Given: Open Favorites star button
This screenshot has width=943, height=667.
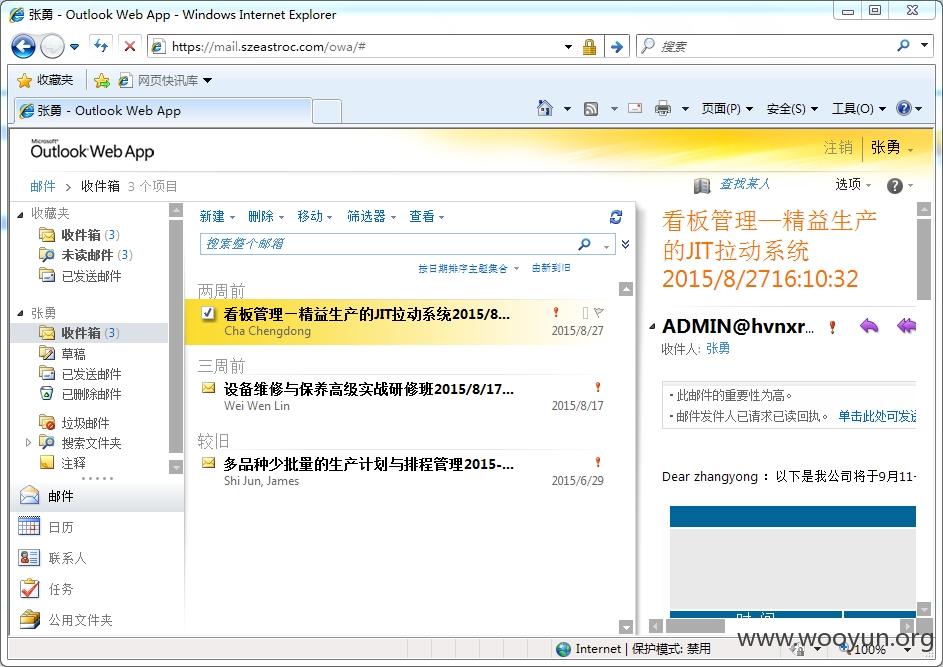Looking at the screenshot, I should (x=45, y=80).
